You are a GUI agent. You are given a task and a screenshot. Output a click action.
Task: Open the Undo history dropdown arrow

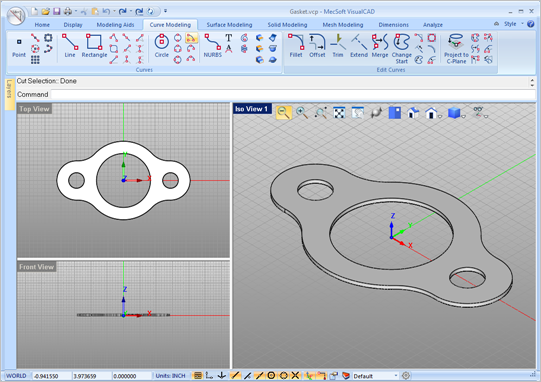coord(114,11)
